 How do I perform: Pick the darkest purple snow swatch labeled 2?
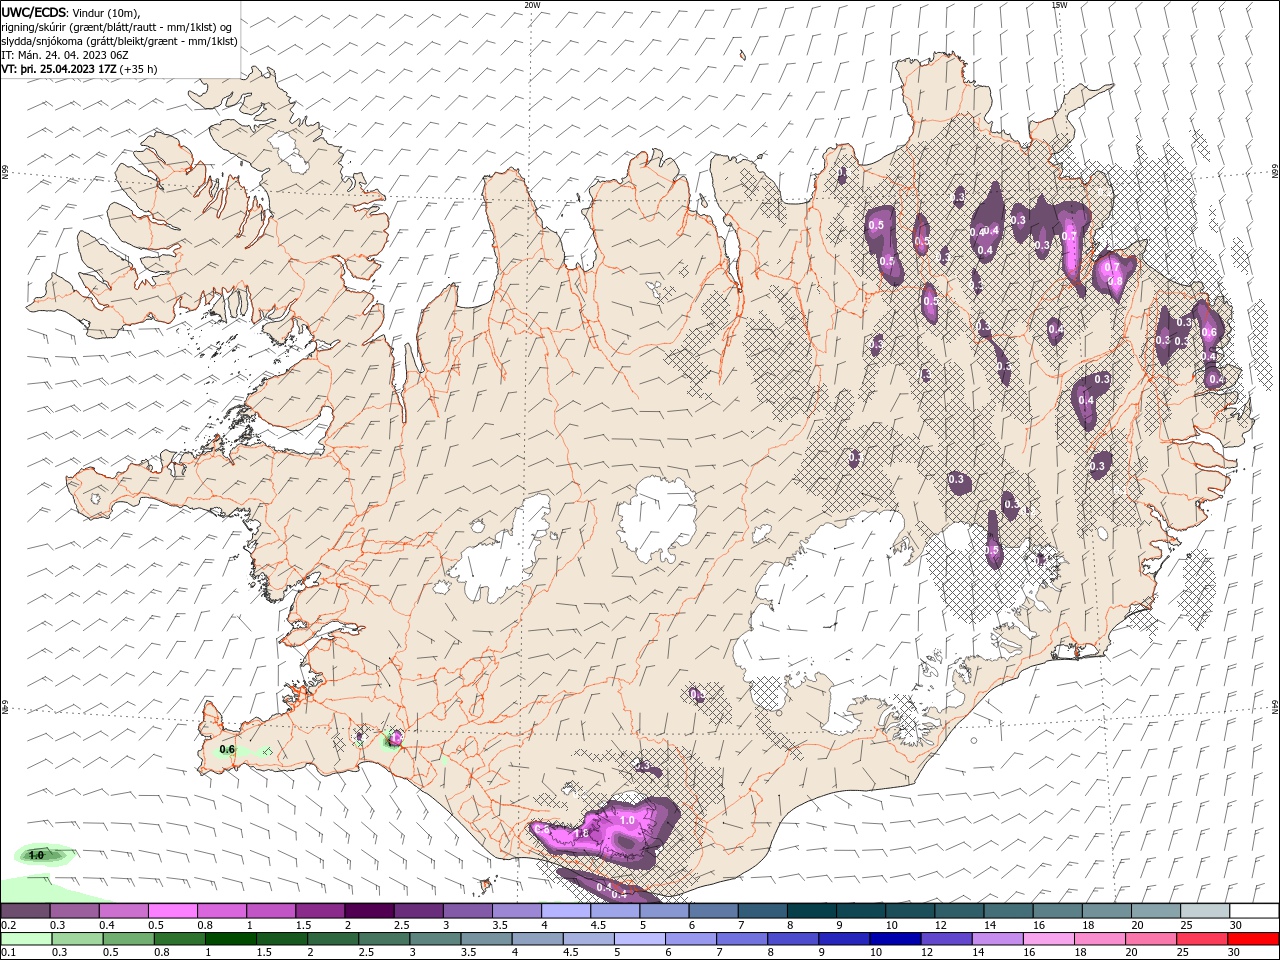pyautogui.click(x=369, y=911)
